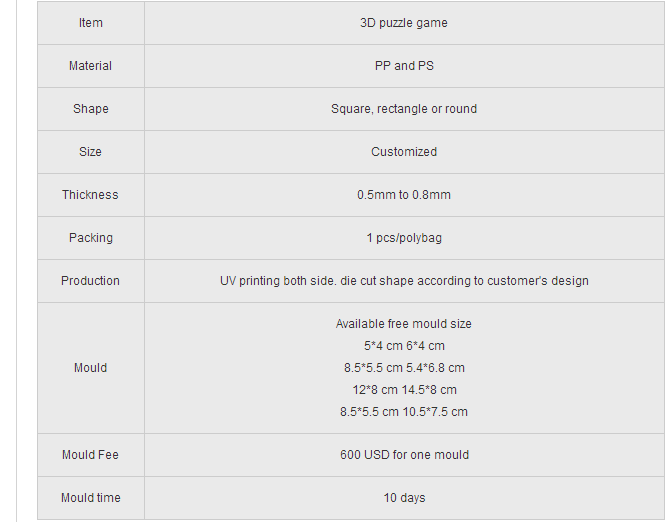The height and width of the screenshot is (522, 665).
Task: Select the '3D puzzle game' cell text
Action: pyautogui.click(x=404, y=22)
